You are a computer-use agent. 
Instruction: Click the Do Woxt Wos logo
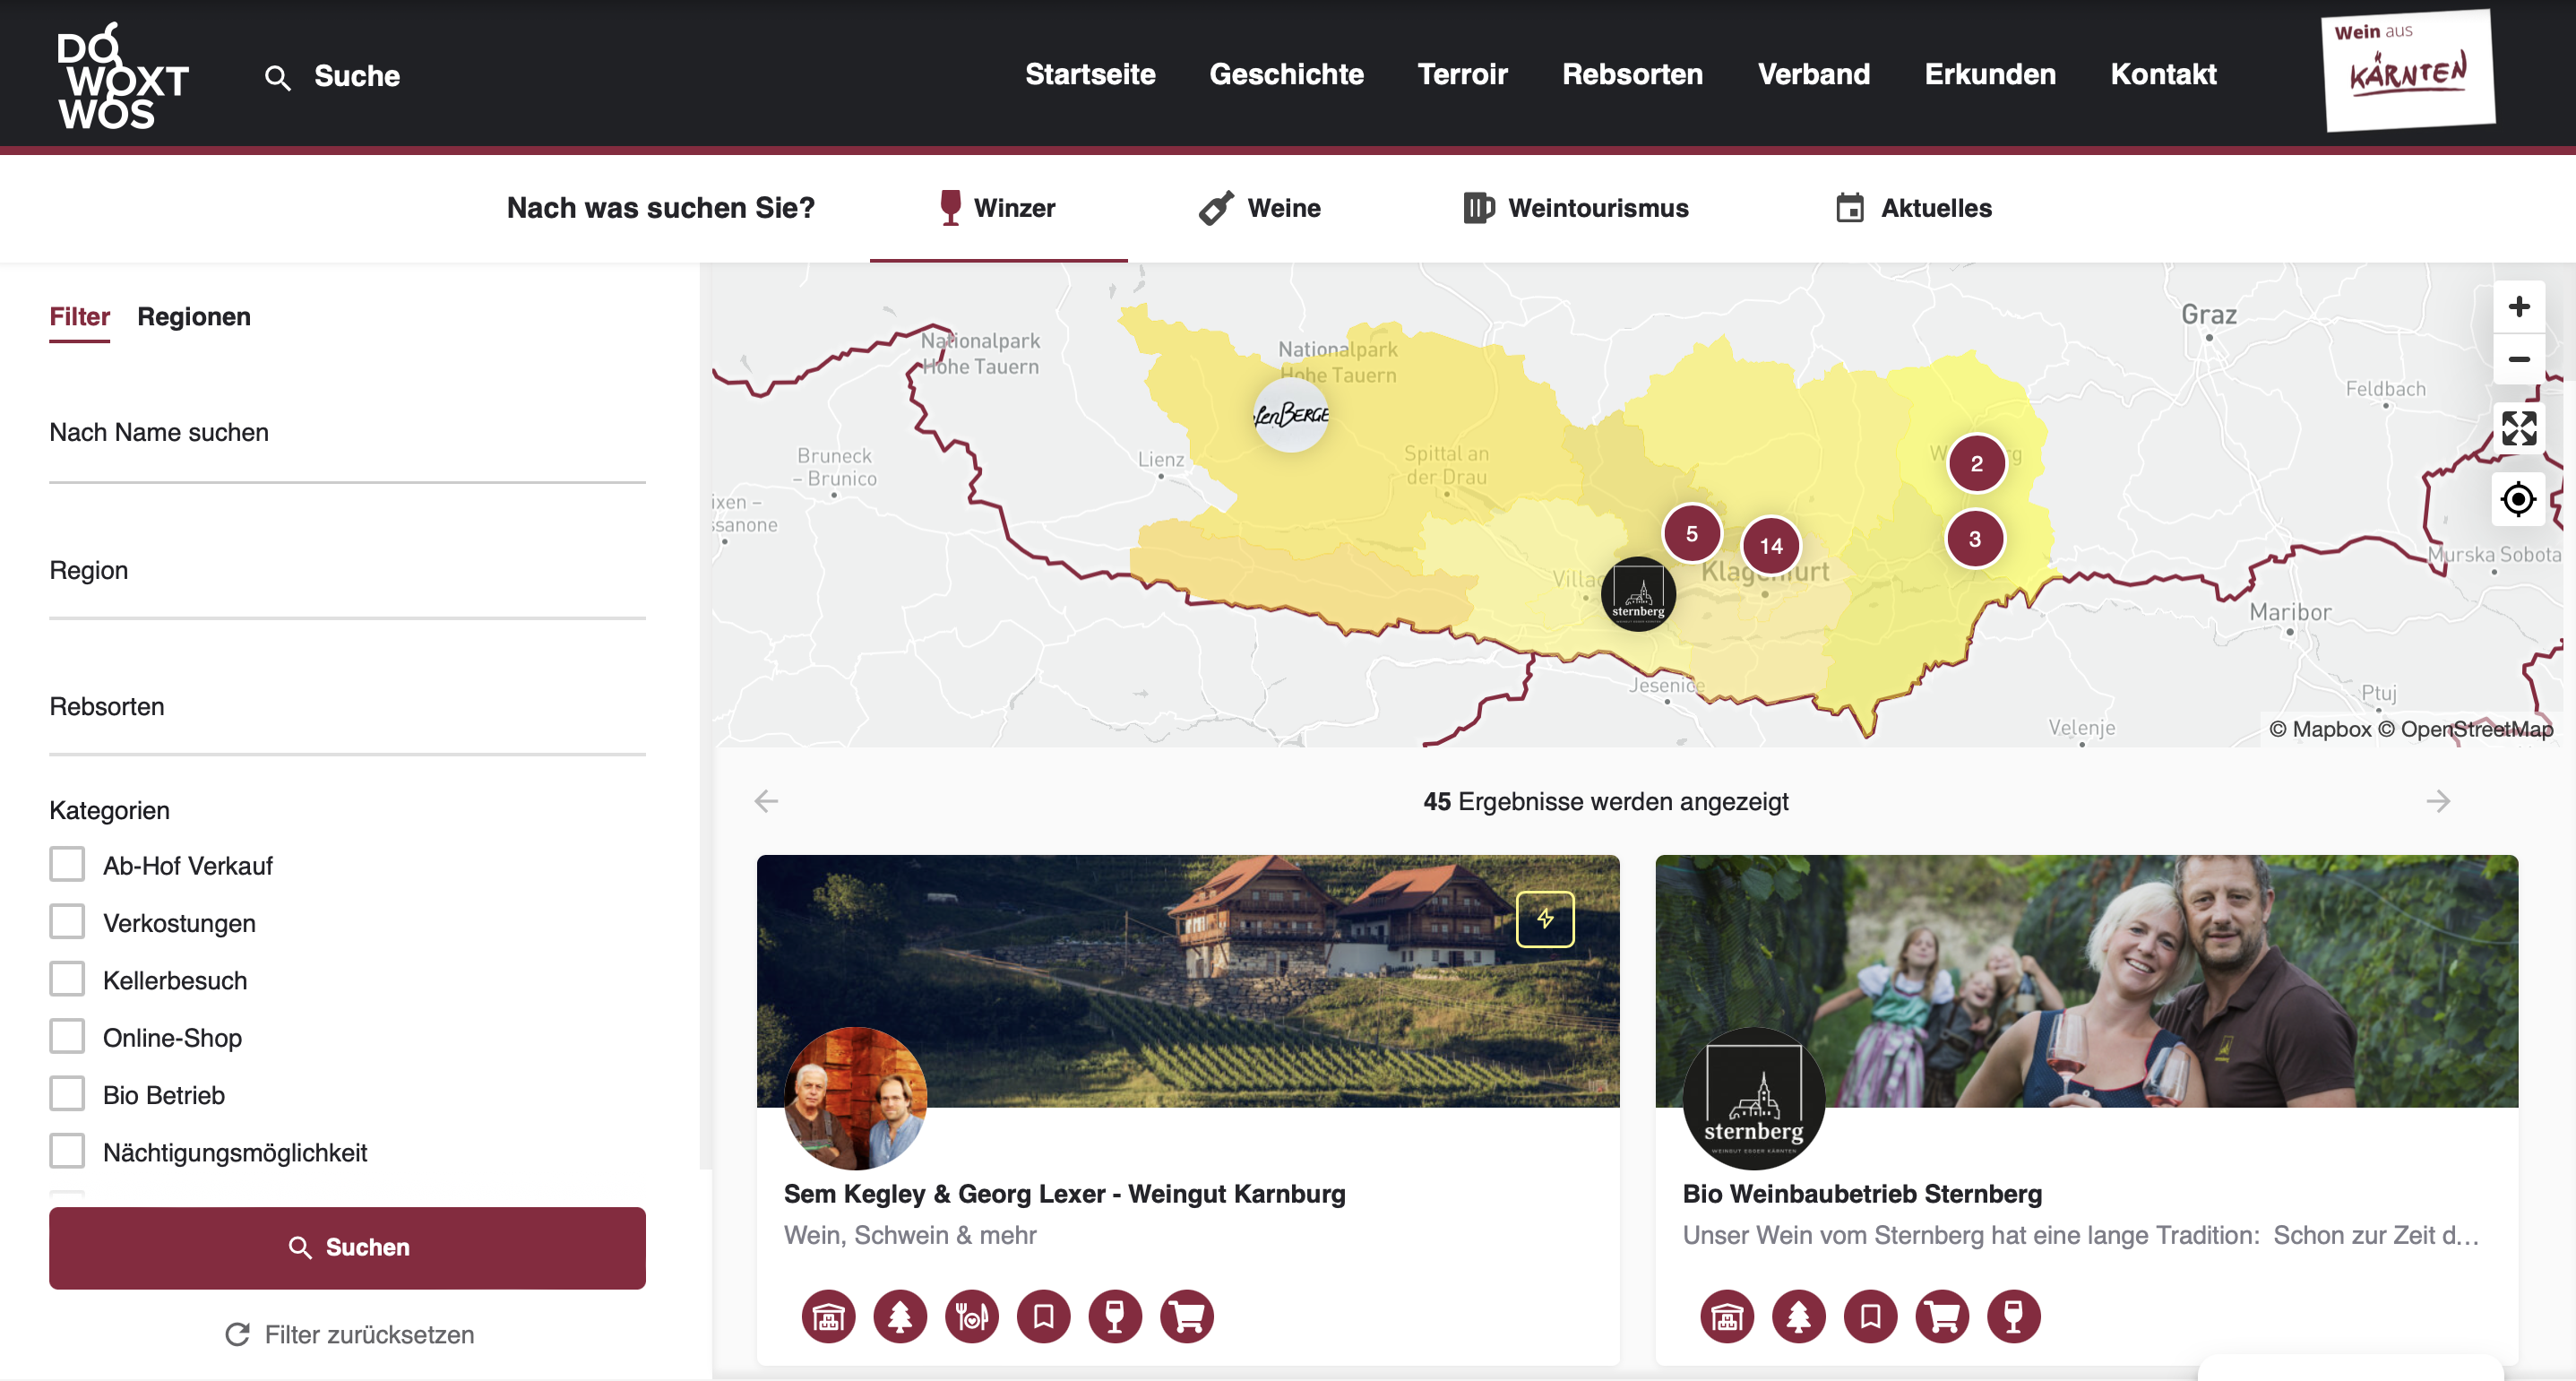tap(122, 76)
